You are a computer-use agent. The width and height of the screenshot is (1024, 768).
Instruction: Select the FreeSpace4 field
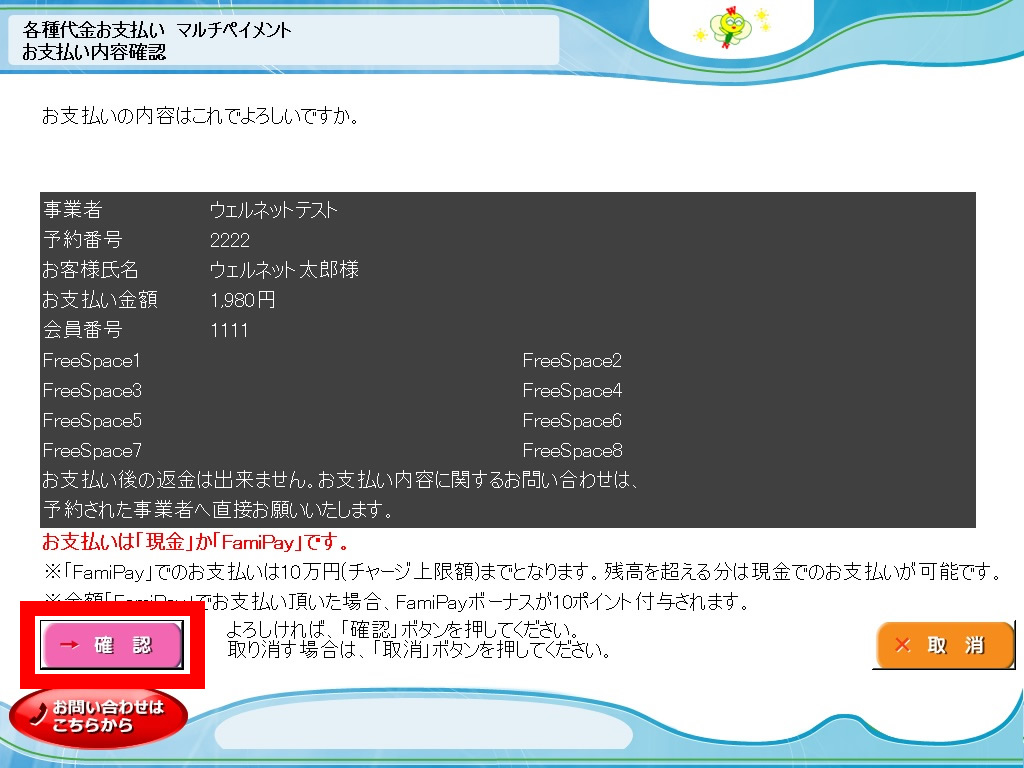click(572, 391)
